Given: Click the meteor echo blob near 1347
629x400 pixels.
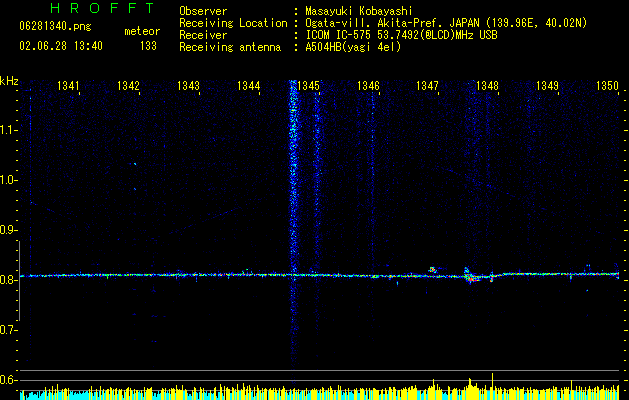Looking at the screenshot, I should pos(432,270).
